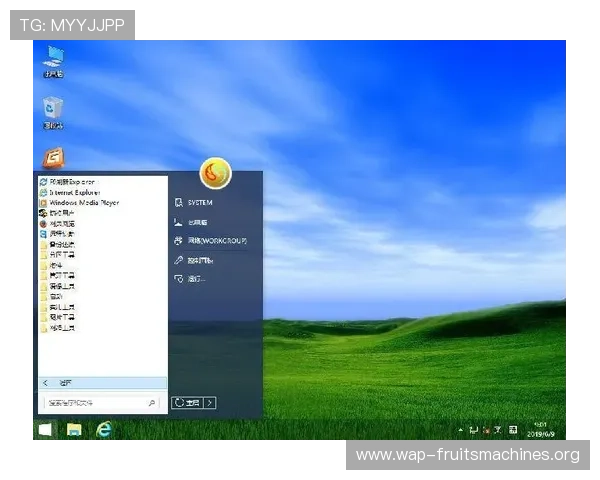Show hidden system tray icons

462,430
